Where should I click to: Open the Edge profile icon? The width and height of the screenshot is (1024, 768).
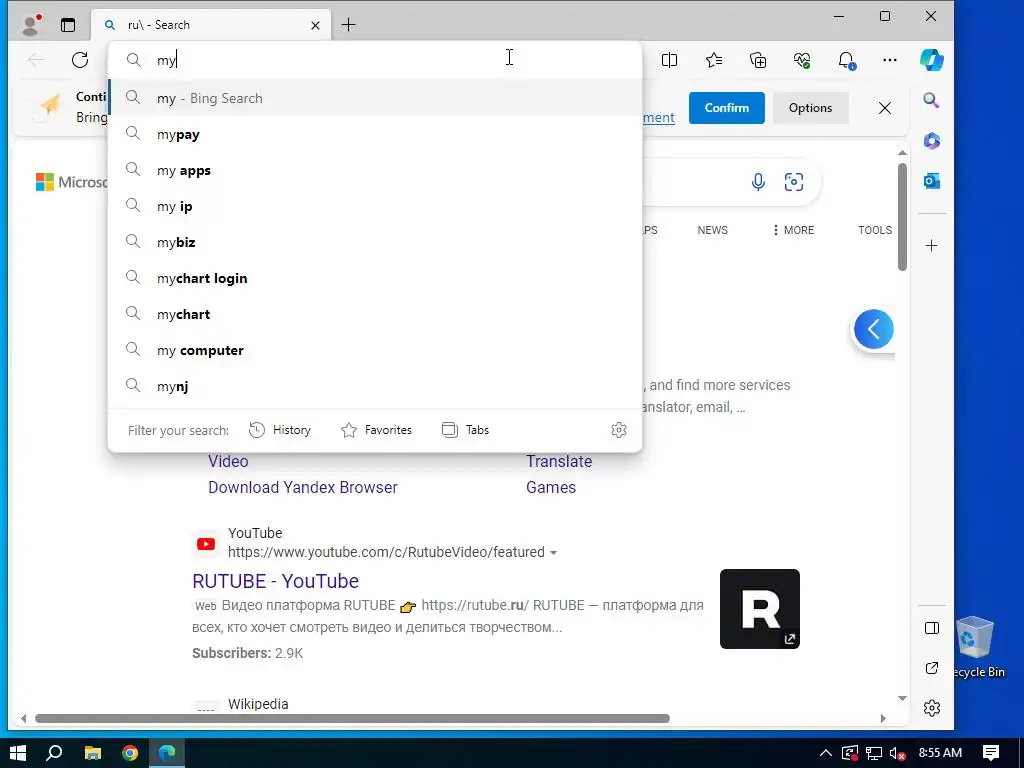(31, 25)
